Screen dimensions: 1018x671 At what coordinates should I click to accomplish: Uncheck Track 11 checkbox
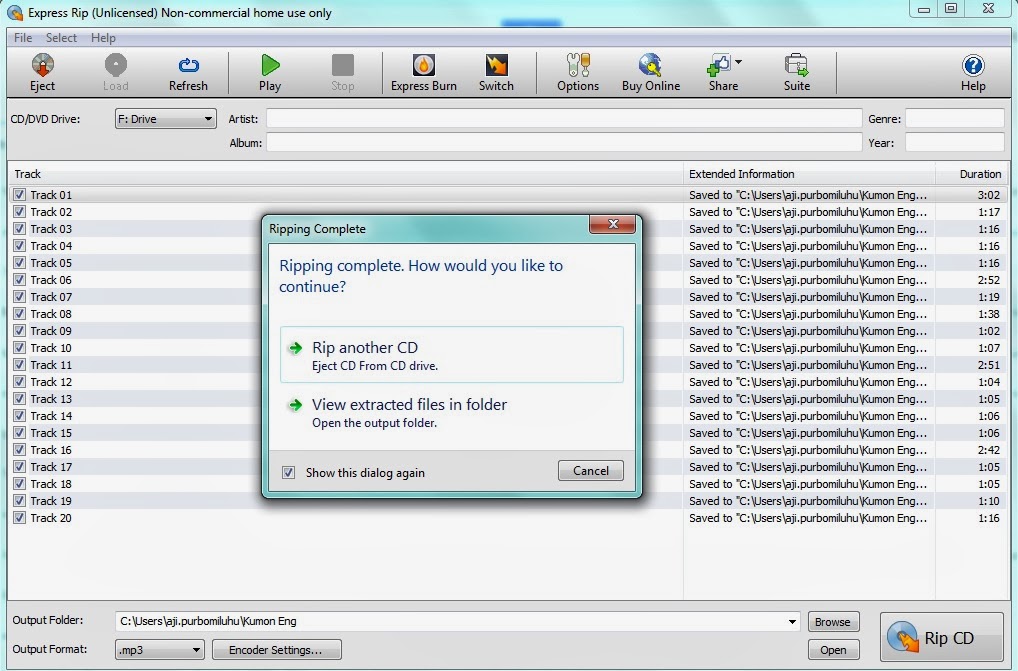tap(19, 365)
